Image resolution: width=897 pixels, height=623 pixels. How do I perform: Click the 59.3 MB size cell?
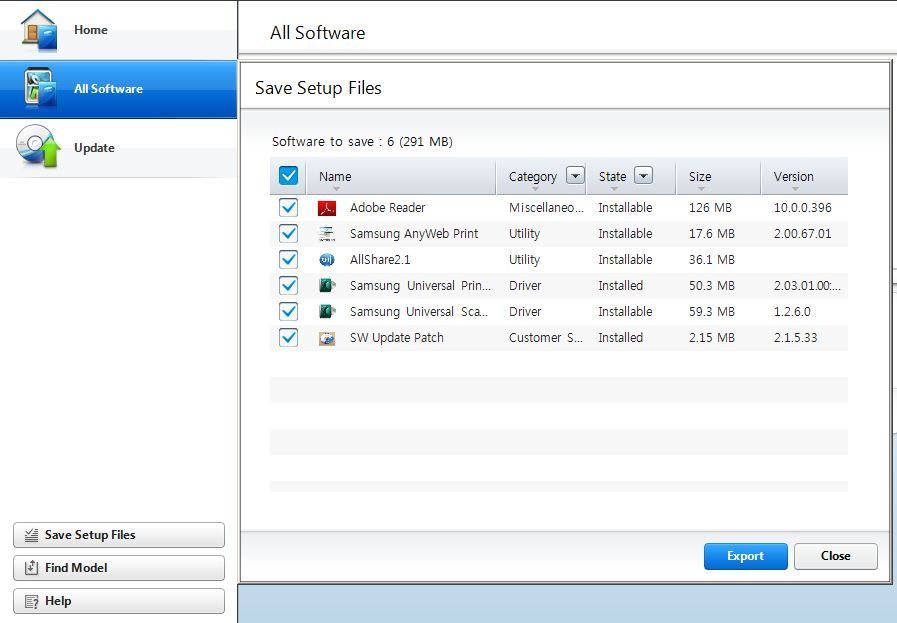[712, 312]
